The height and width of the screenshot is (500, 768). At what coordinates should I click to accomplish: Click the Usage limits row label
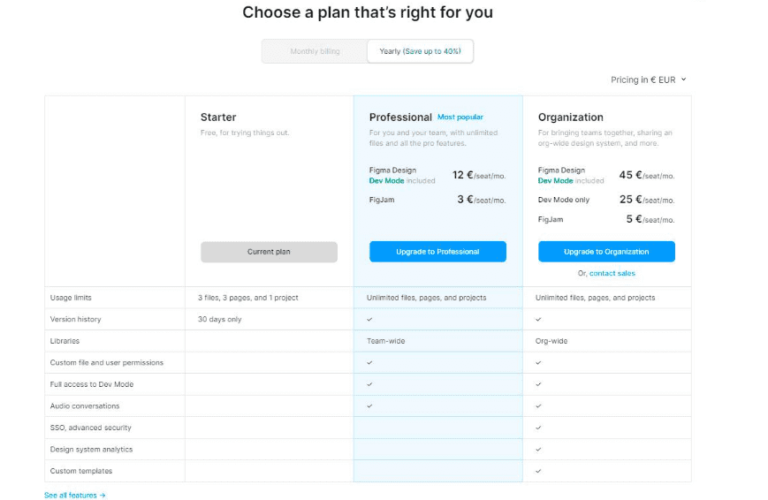[71, 298]
